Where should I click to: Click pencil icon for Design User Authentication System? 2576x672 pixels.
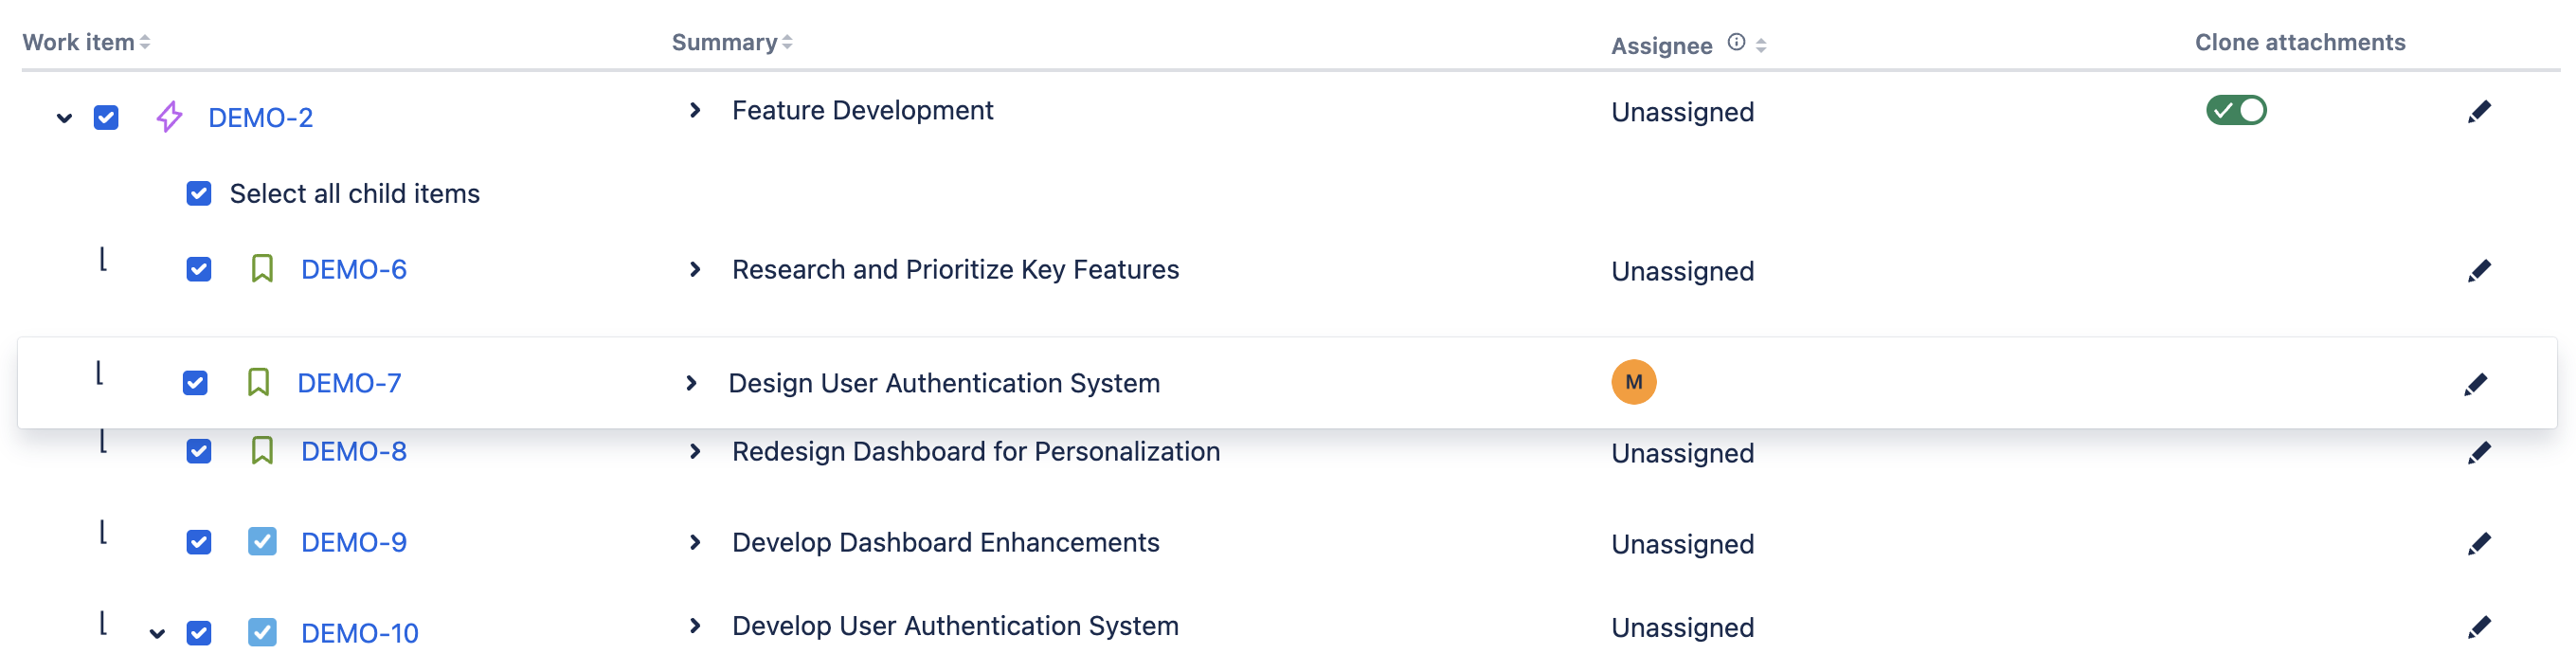(2475, 384)
